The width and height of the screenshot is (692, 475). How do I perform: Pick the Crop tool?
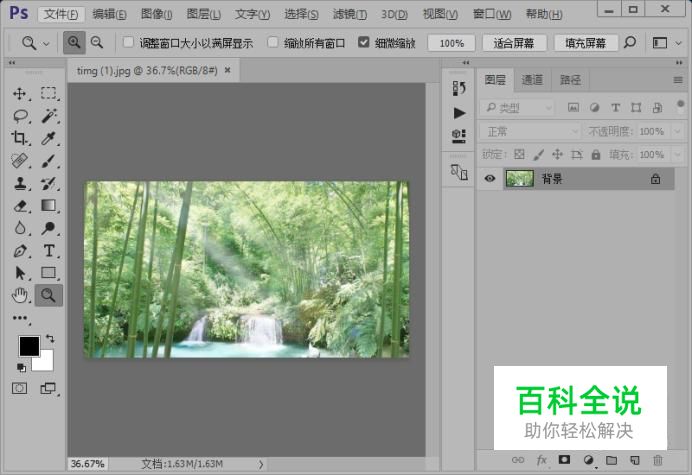[20, 138]
